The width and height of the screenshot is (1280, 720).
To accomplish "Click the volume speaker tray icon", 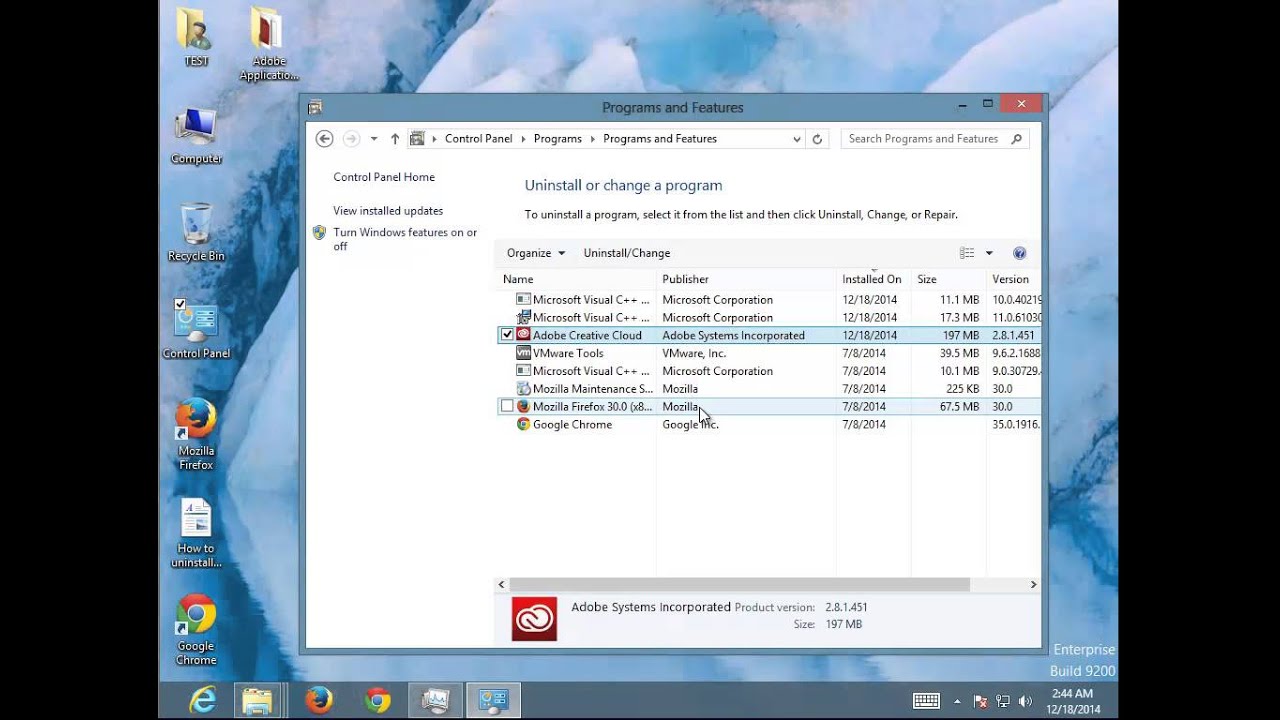I will point(1025,701).
